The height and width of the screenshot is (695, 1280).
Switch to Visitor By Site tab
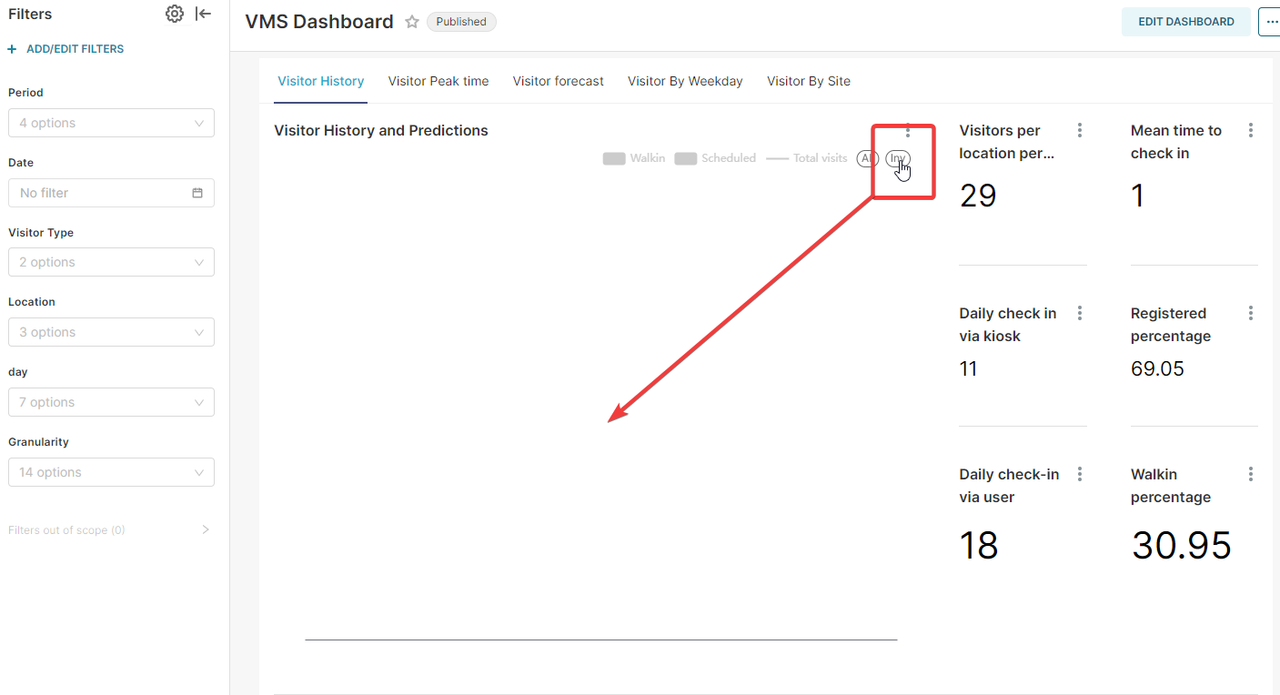[x=809, y=81]
